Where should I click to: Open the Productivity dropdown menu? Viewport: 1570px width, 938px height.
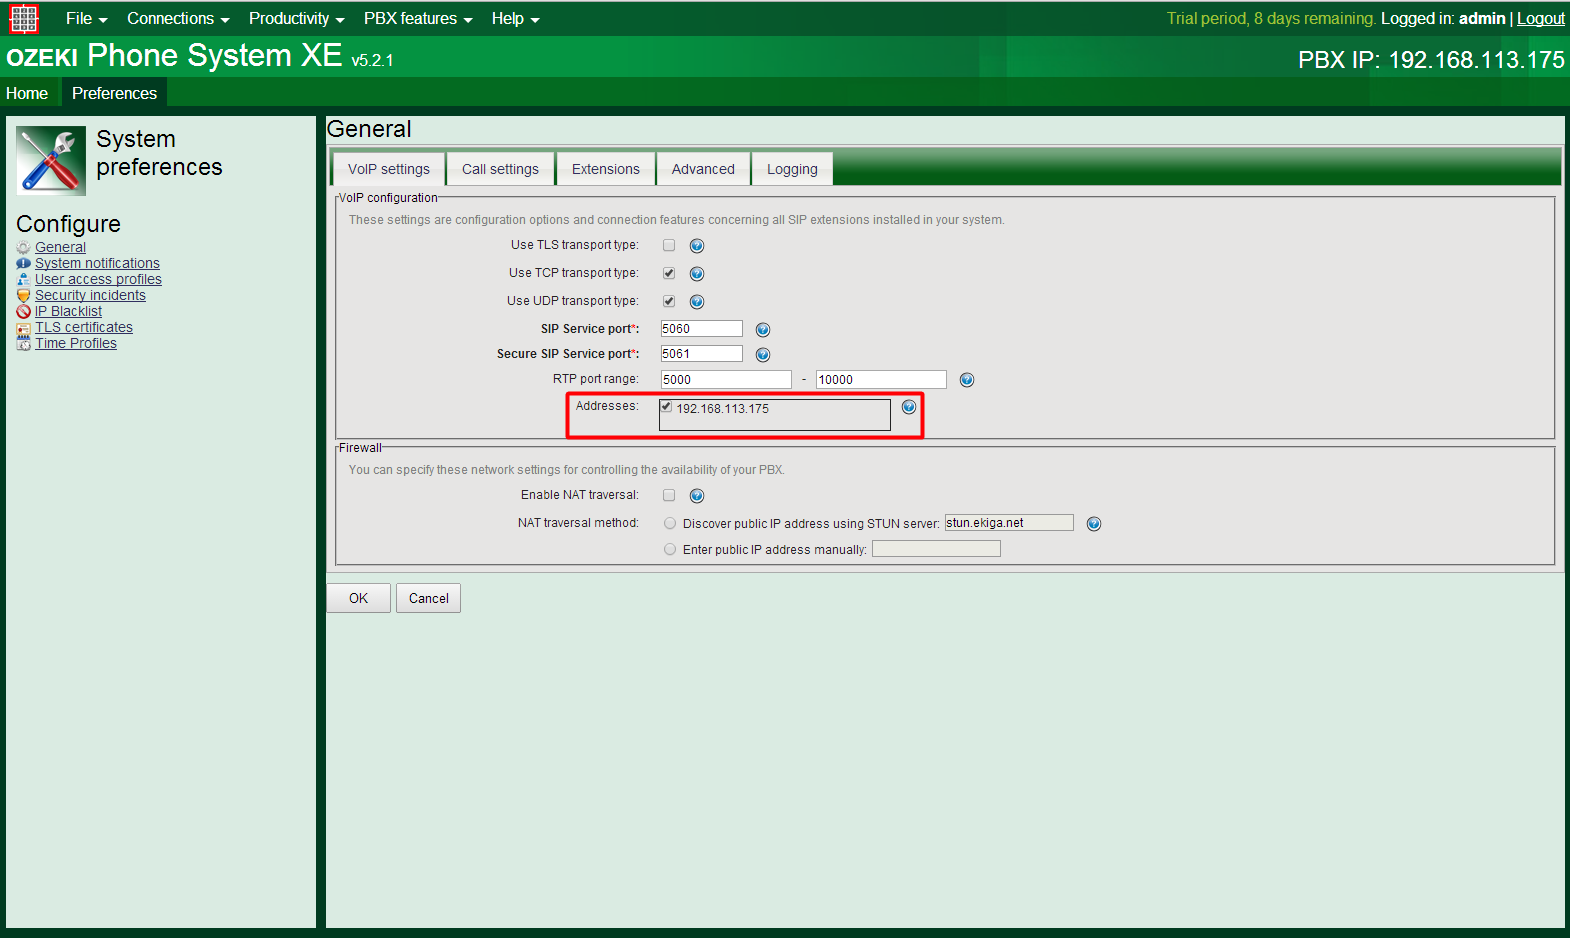296,19
